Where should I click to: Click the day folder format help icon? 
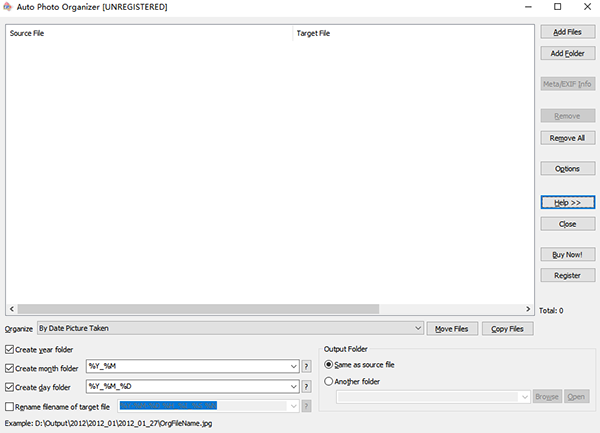[306, 387]
